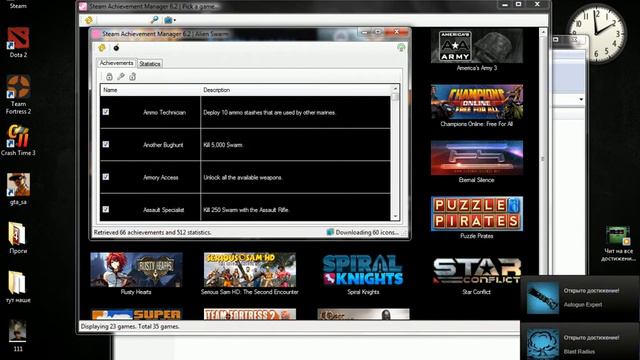Sort by the Name column header

tap(150, 90)
